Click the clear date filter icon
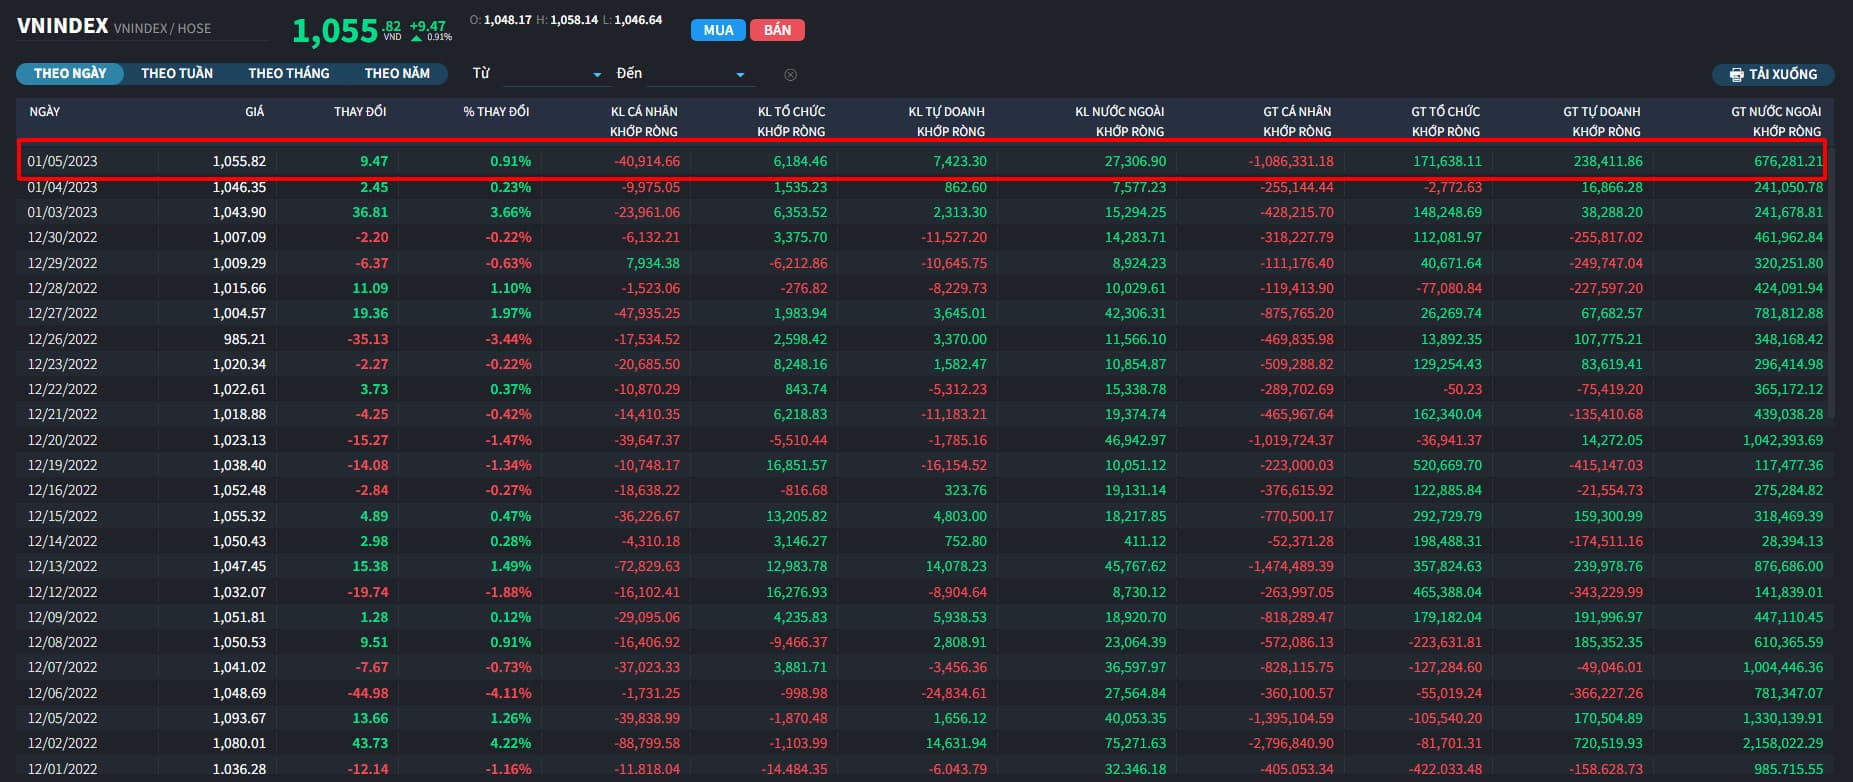 pyautogui.click(x=790, y=75)
